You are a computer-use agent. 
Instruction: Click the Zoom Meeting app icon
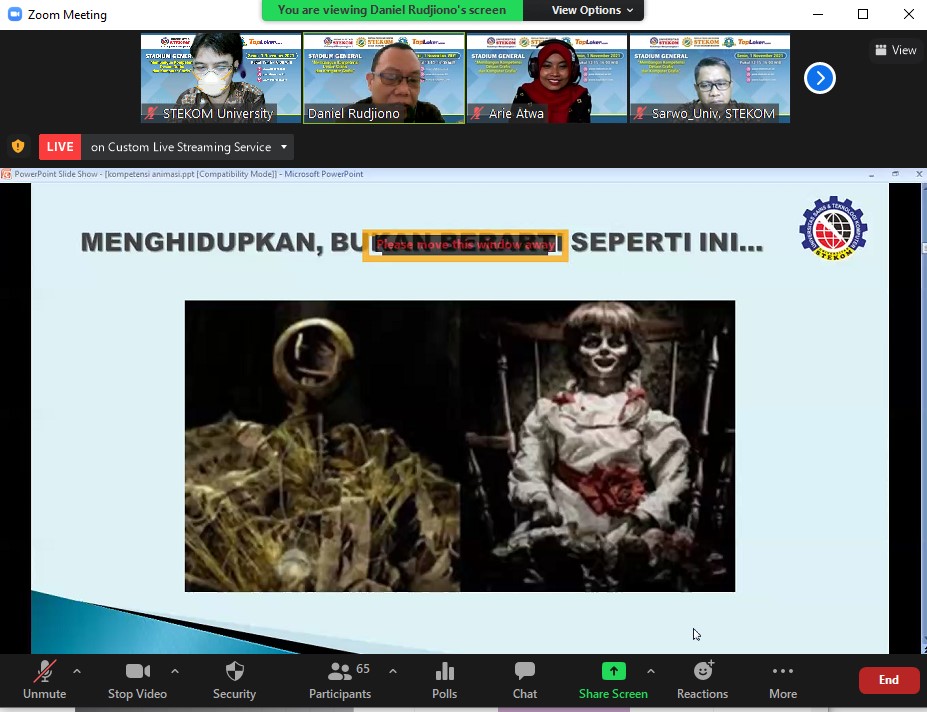tap(15, 14)
